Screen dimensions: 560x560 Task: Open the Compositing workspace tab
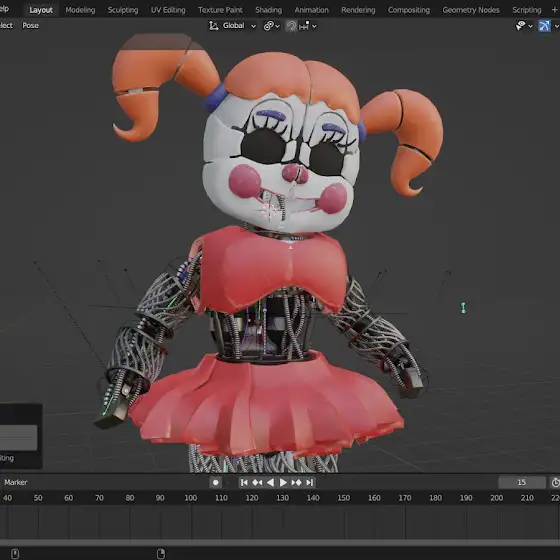(x=409, y=10)
